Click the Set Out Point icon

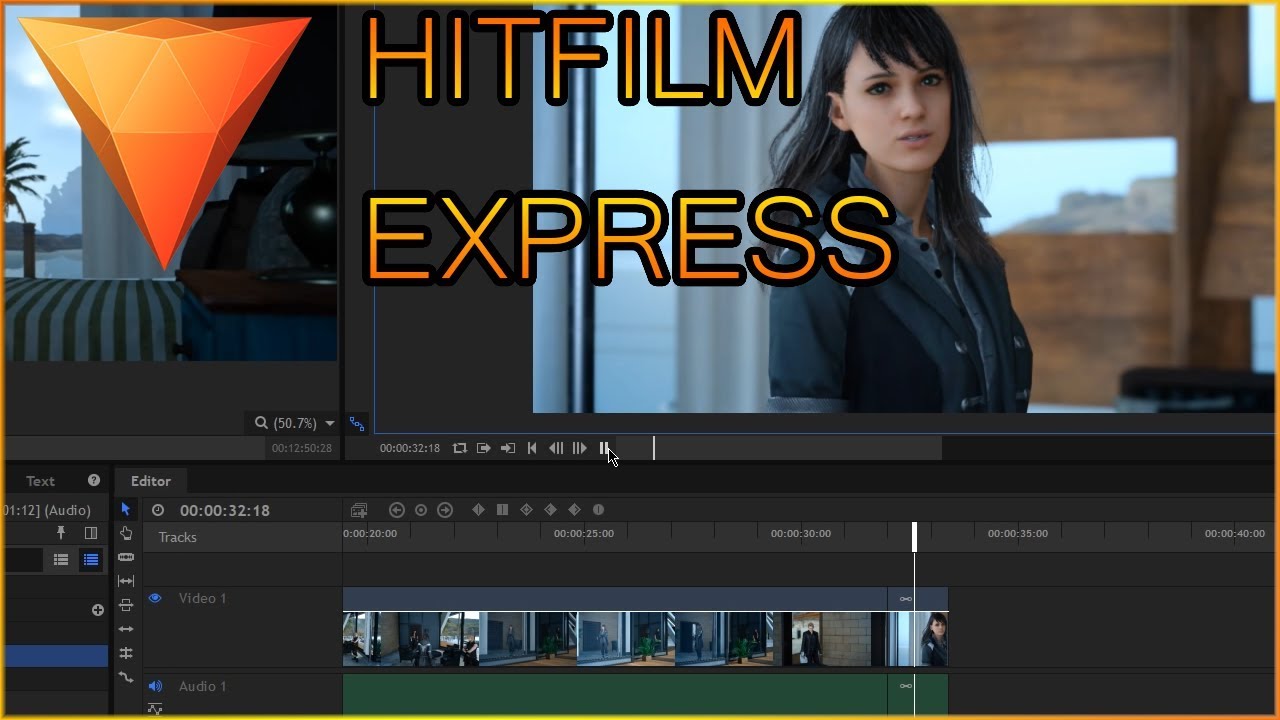click(x=508, y=448)
